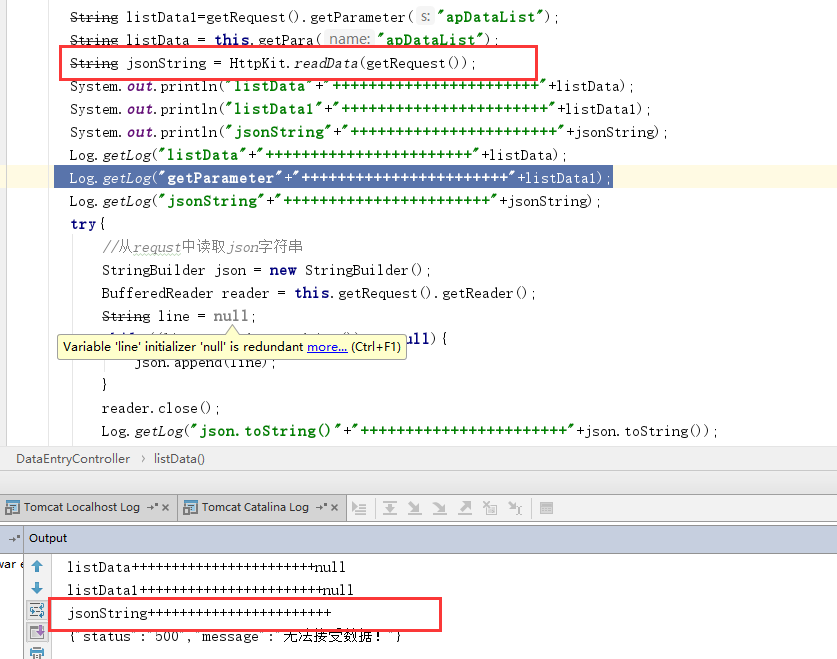The height and width of the screenshot is (659, 837).
Task: Click the HttpKit.readData code line
Action: (272, 63)
